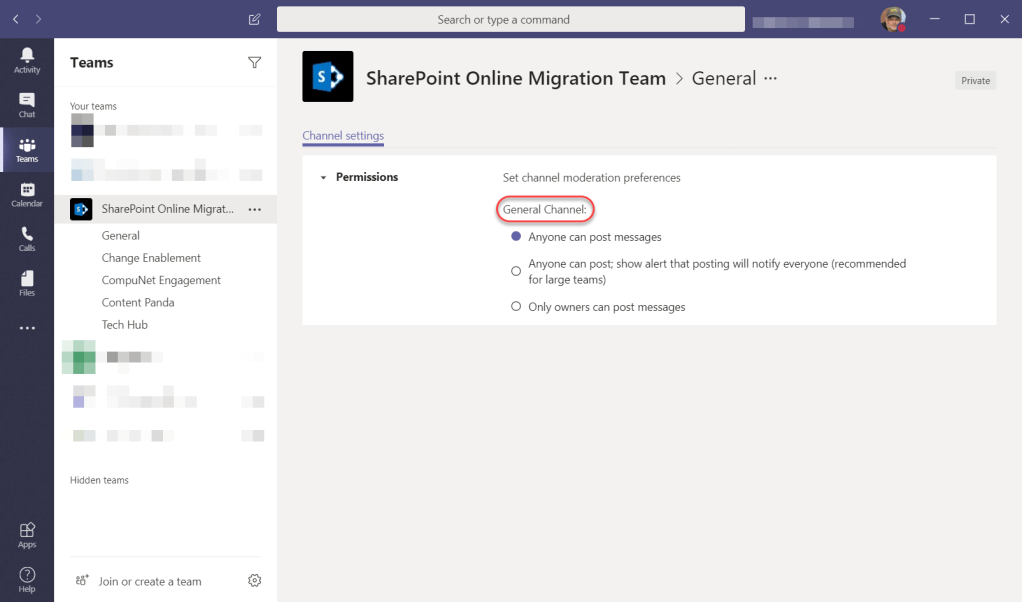The image size is (1022, 602).
Task: Open the Change Enablement channel
Action: pyautogui.click(x=151, y=258)
